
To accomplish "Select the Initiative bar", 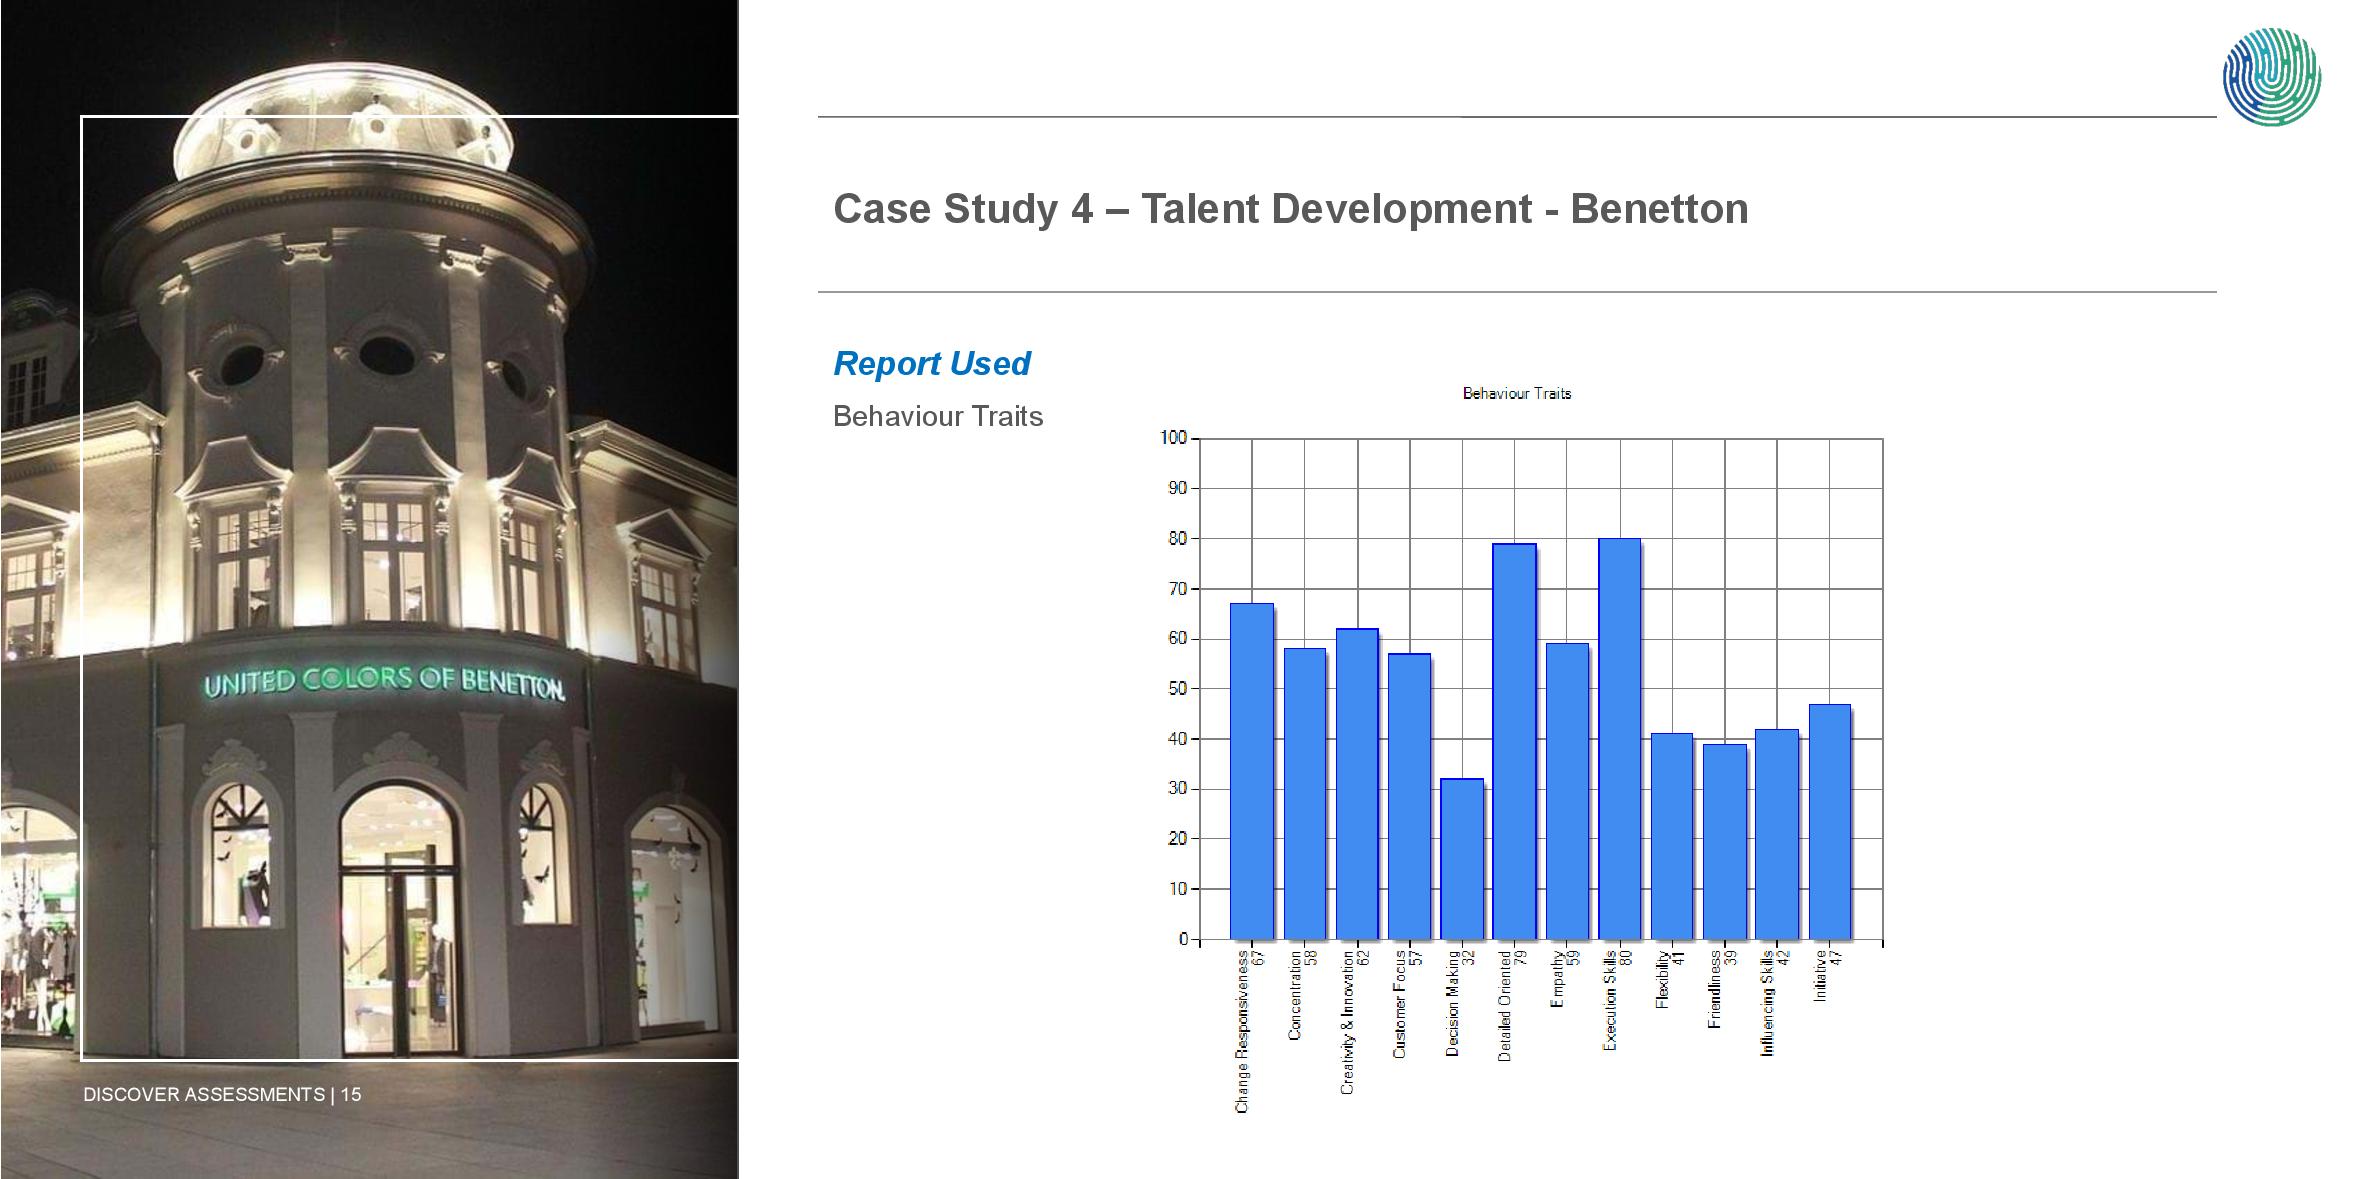I will point(1830,821).
